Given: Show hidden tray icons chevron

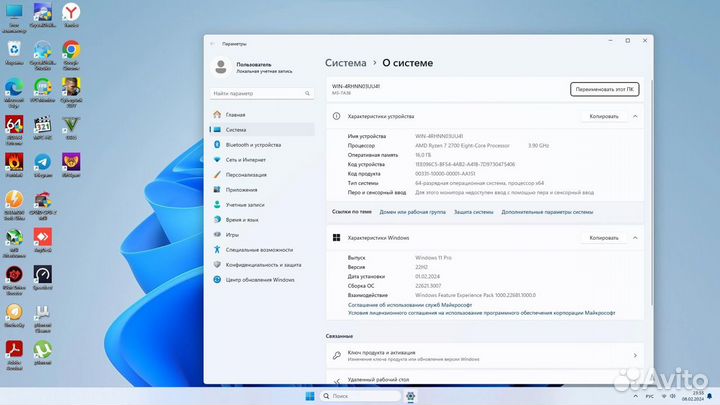Looking at the screenshot, I should [636, 396].
